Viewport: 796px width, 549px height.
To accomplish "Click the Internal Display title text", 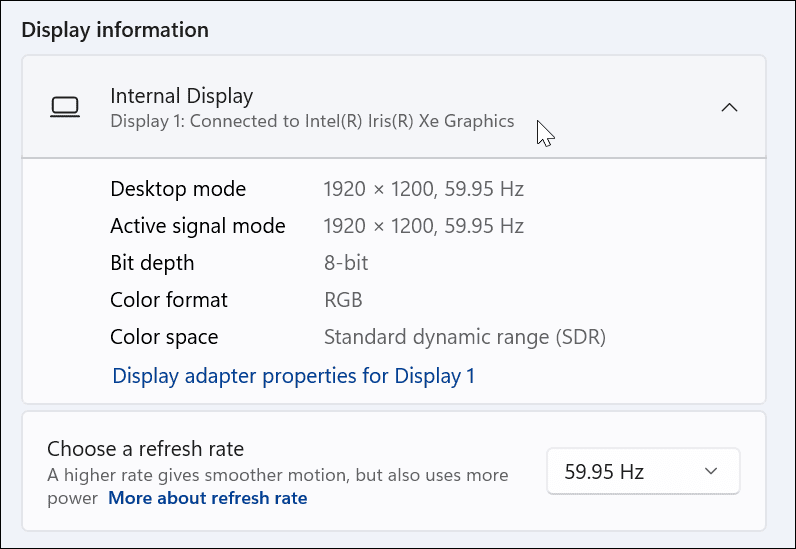I will pos(181,96).
